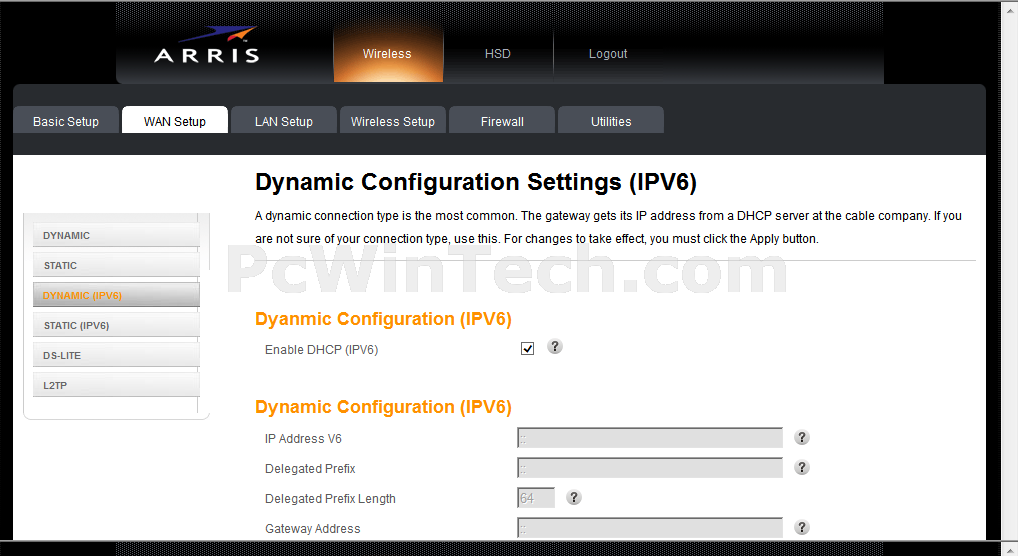This screenshot has height=556, width=1018.
Task: Click the 'IP Address V6' label
Action: (303, 438)
